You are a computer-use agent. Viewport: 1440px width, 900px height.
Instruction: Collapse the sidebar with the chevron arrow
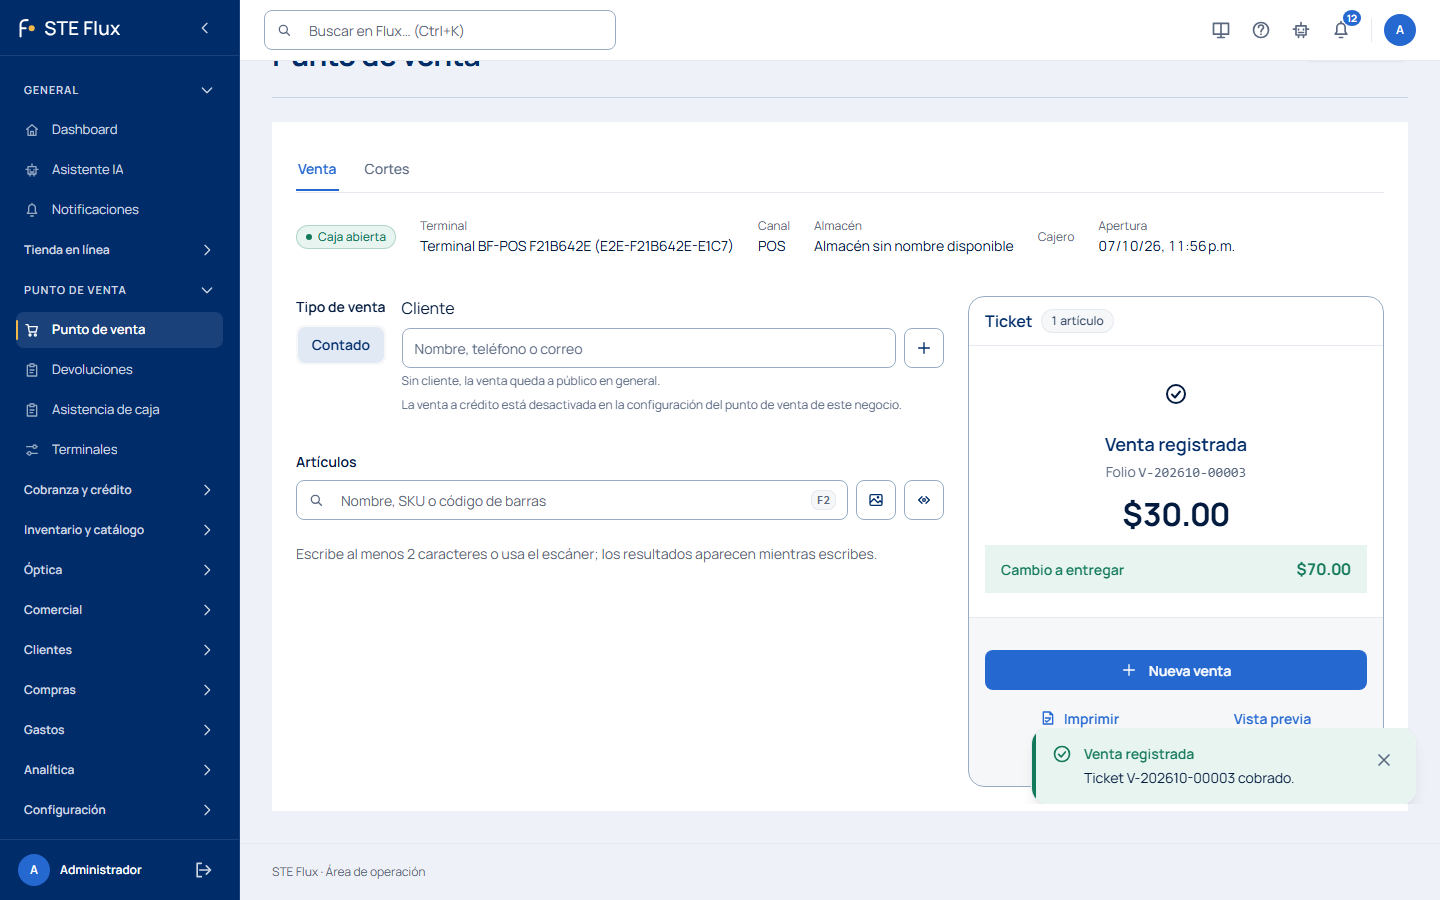205,28
